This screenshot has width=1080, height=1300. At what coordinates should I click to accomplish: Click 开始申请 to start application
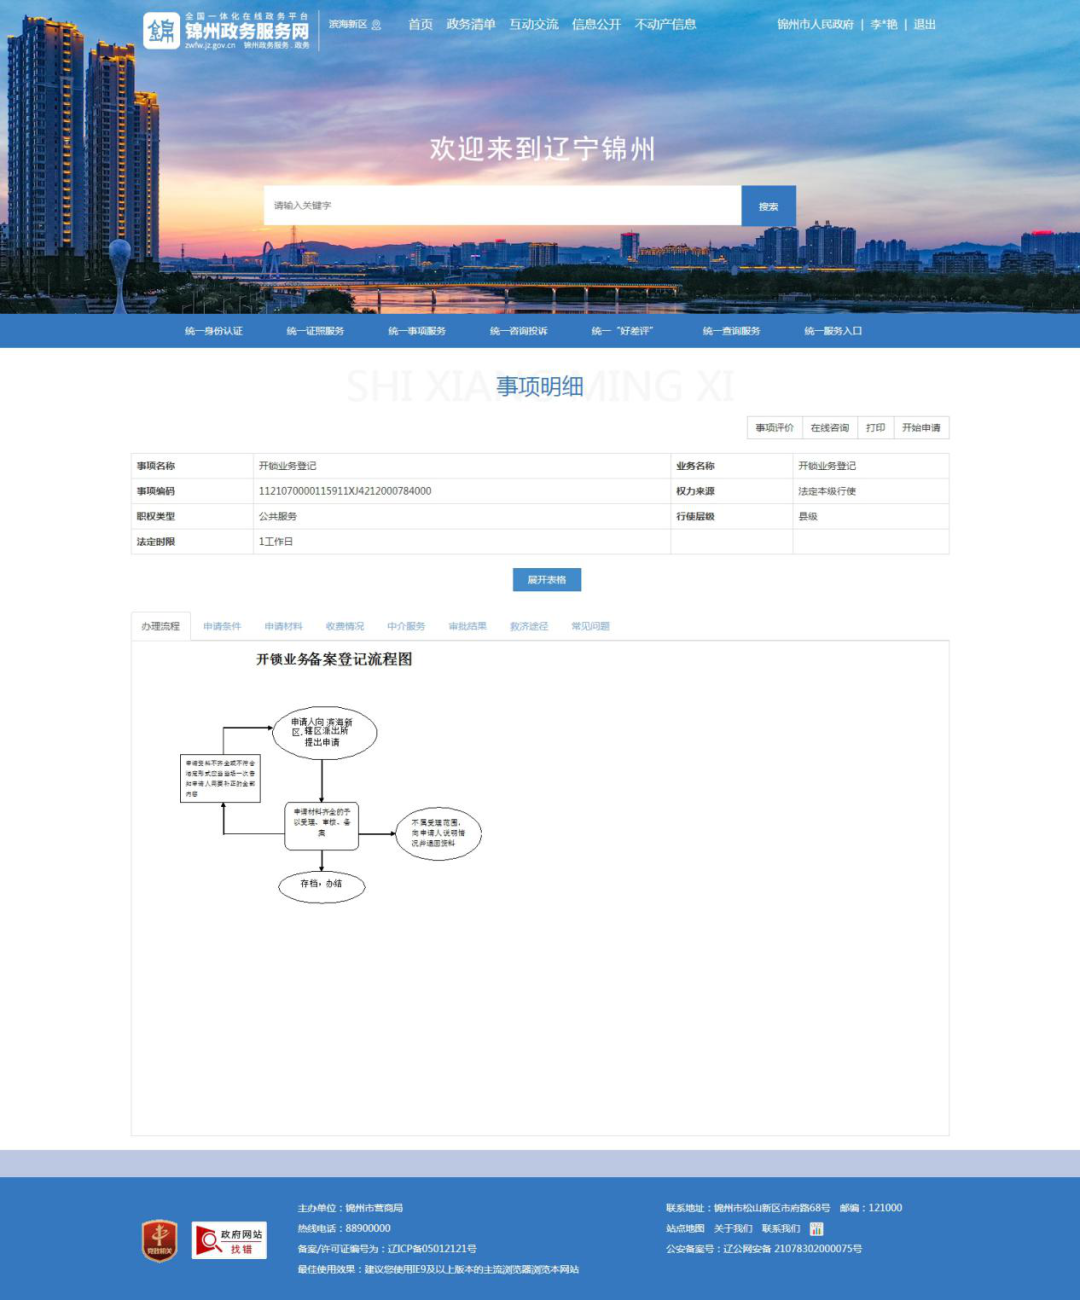click(921, 428)
